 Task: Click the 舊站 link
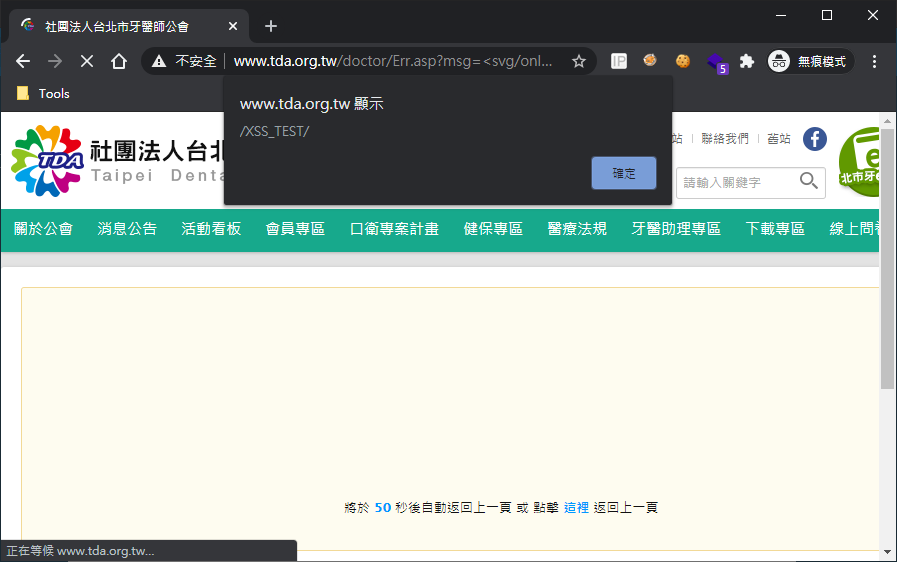tap(779, 138)
